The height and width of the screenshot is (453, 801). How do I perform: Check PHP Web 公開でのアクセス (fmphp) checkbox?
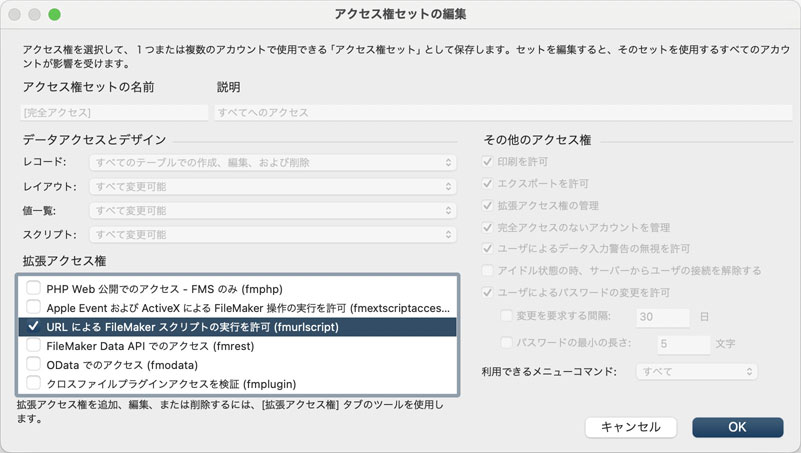pos(33,288)
